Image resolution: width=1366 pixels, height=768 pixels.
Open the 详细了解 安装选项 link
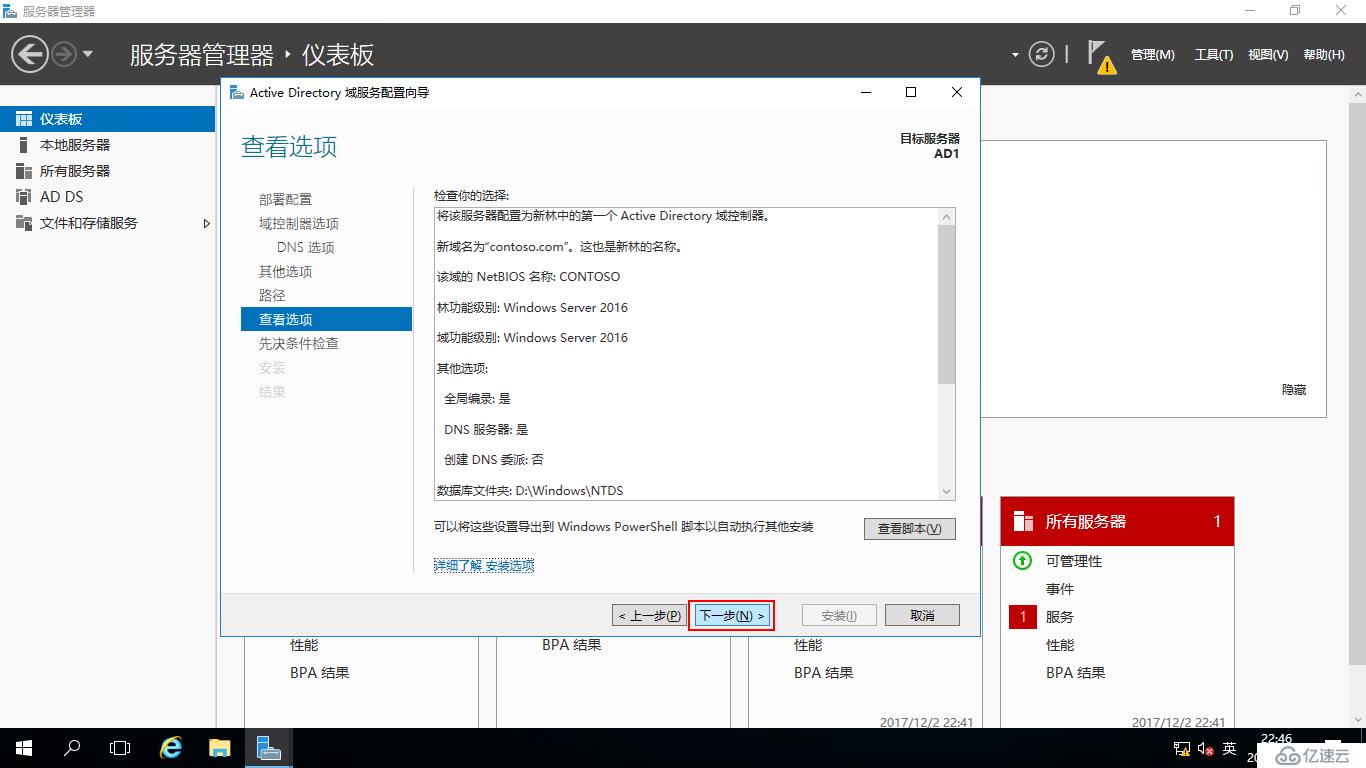(484, 565)
